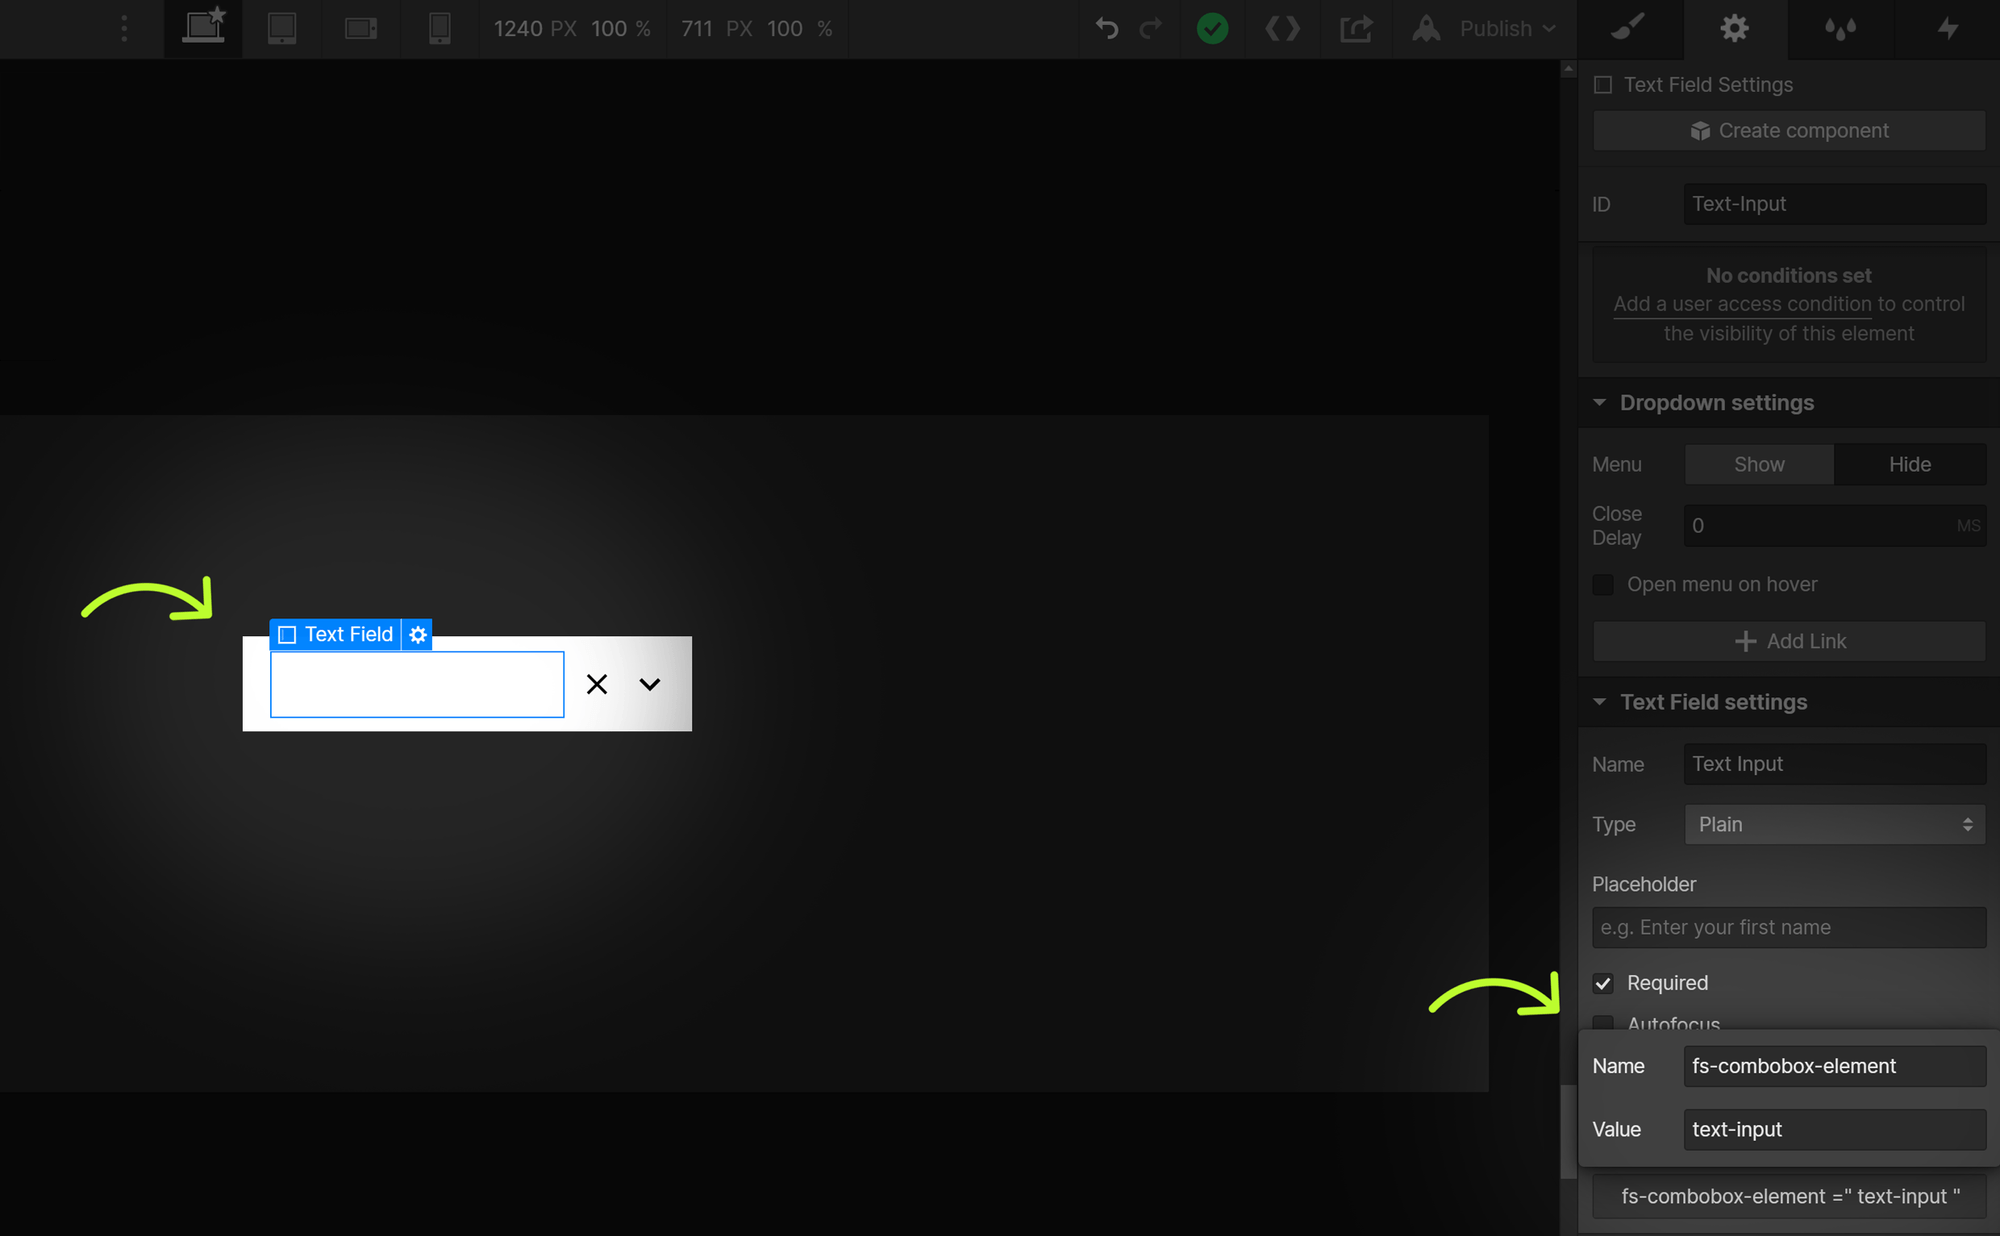
Task: Enable the Autofocus checkbox
Action: [1603, 1024]
